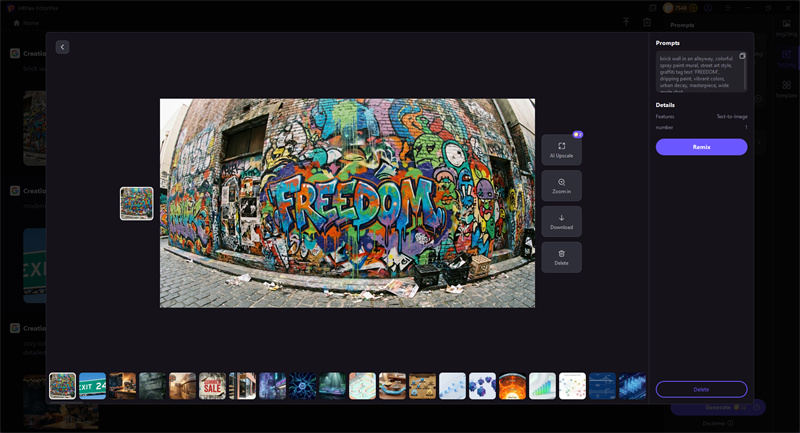
Task: Copy the prompt text with the copy icon
Action: 742,56
